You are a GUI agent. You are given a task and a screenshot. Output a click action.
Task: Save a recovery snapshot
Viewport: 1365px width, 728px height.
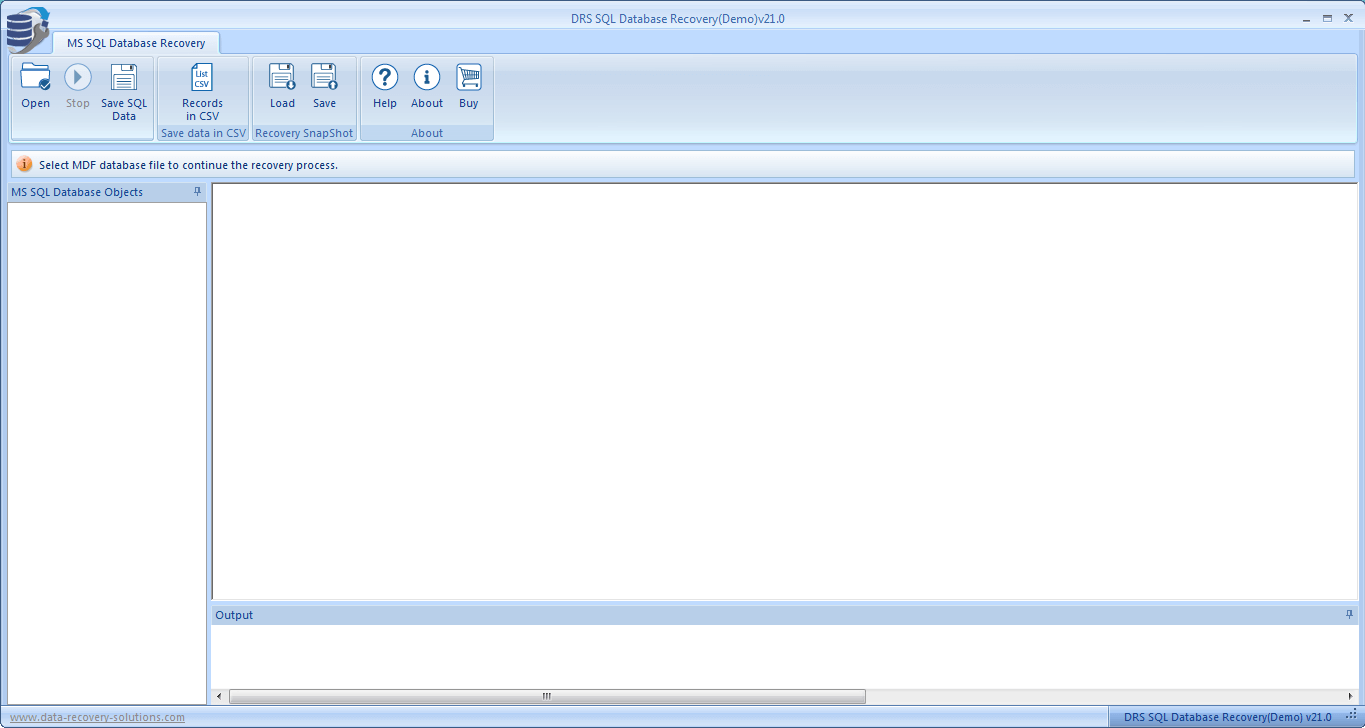click(x=324, y=88)
